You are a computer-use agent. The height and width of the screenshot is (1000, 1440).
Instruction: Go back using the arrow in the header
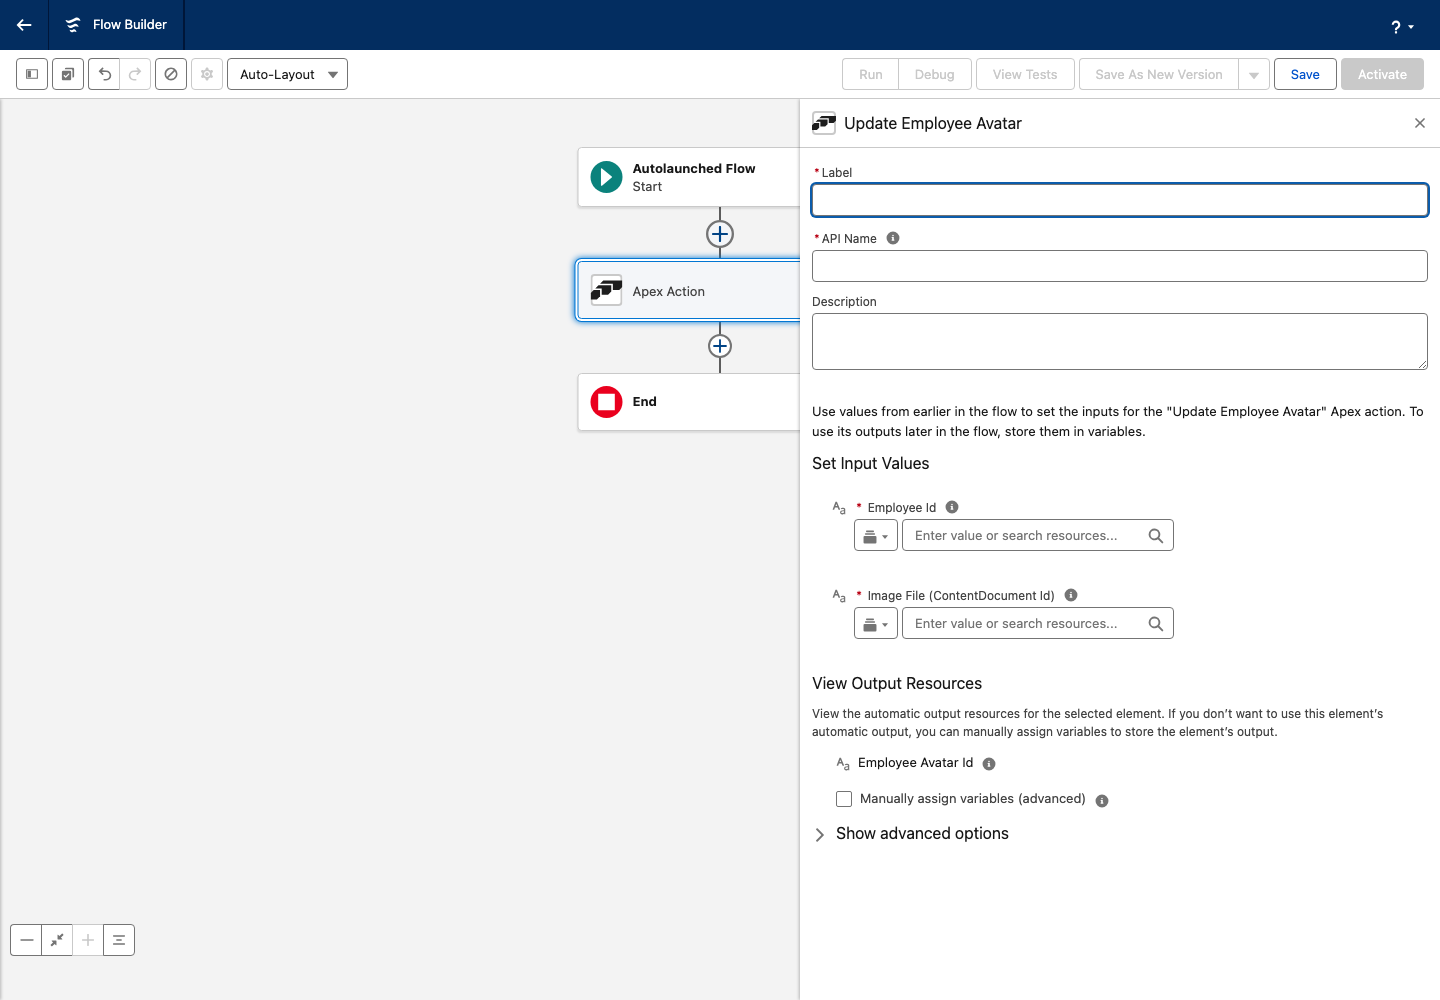pos(24,25)
